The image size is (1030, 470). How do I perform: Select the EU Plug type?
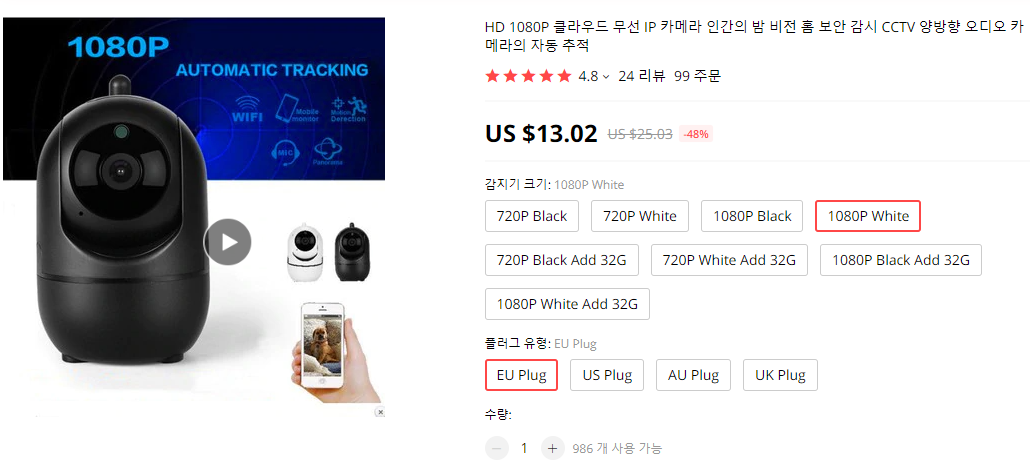click(x=522, y=375)
